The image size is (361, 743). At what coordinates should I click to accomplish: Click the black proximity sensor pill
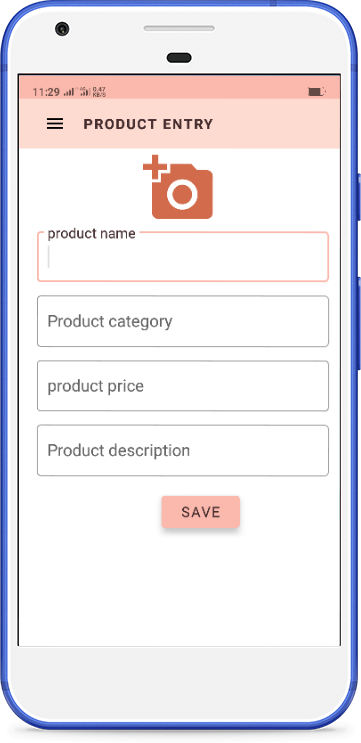tap(179, 58)
